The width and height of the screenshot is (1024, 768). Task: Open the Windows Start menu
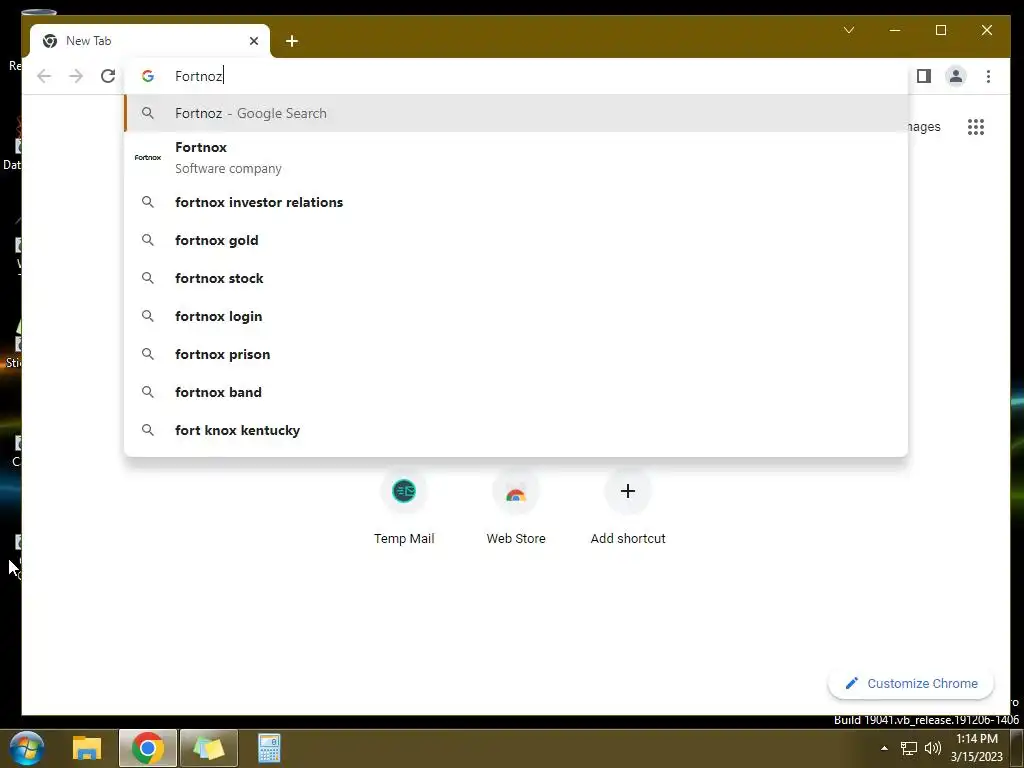pos(26,748)
